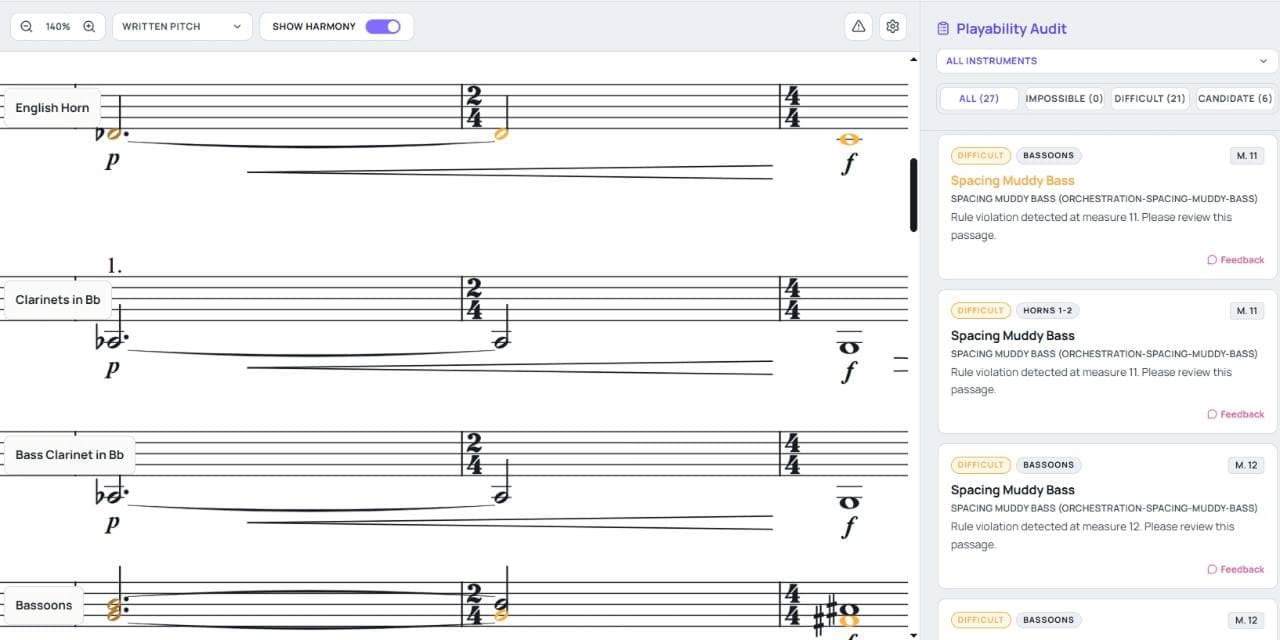Screen dimensions: 1280x640
Task: Click the Playability Audit panel title
Action: point(1011,29)
